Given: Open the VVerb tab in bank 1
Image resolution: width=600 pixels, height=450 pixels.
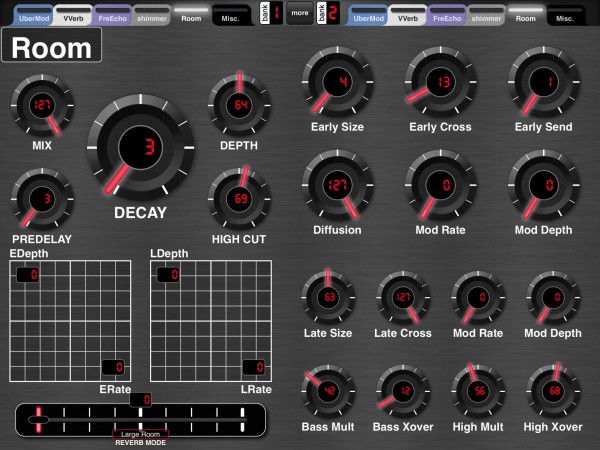Looking at the screenshot, I should tap(73, 16).
